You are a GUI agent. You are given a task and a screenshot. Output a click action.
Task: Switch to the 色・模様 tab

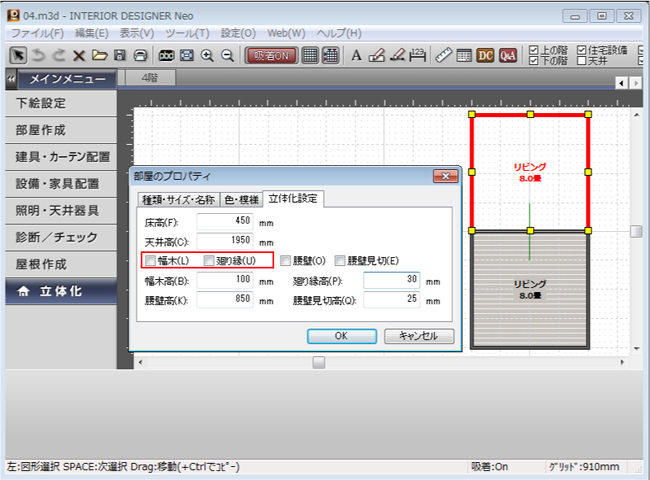point(240,199)
